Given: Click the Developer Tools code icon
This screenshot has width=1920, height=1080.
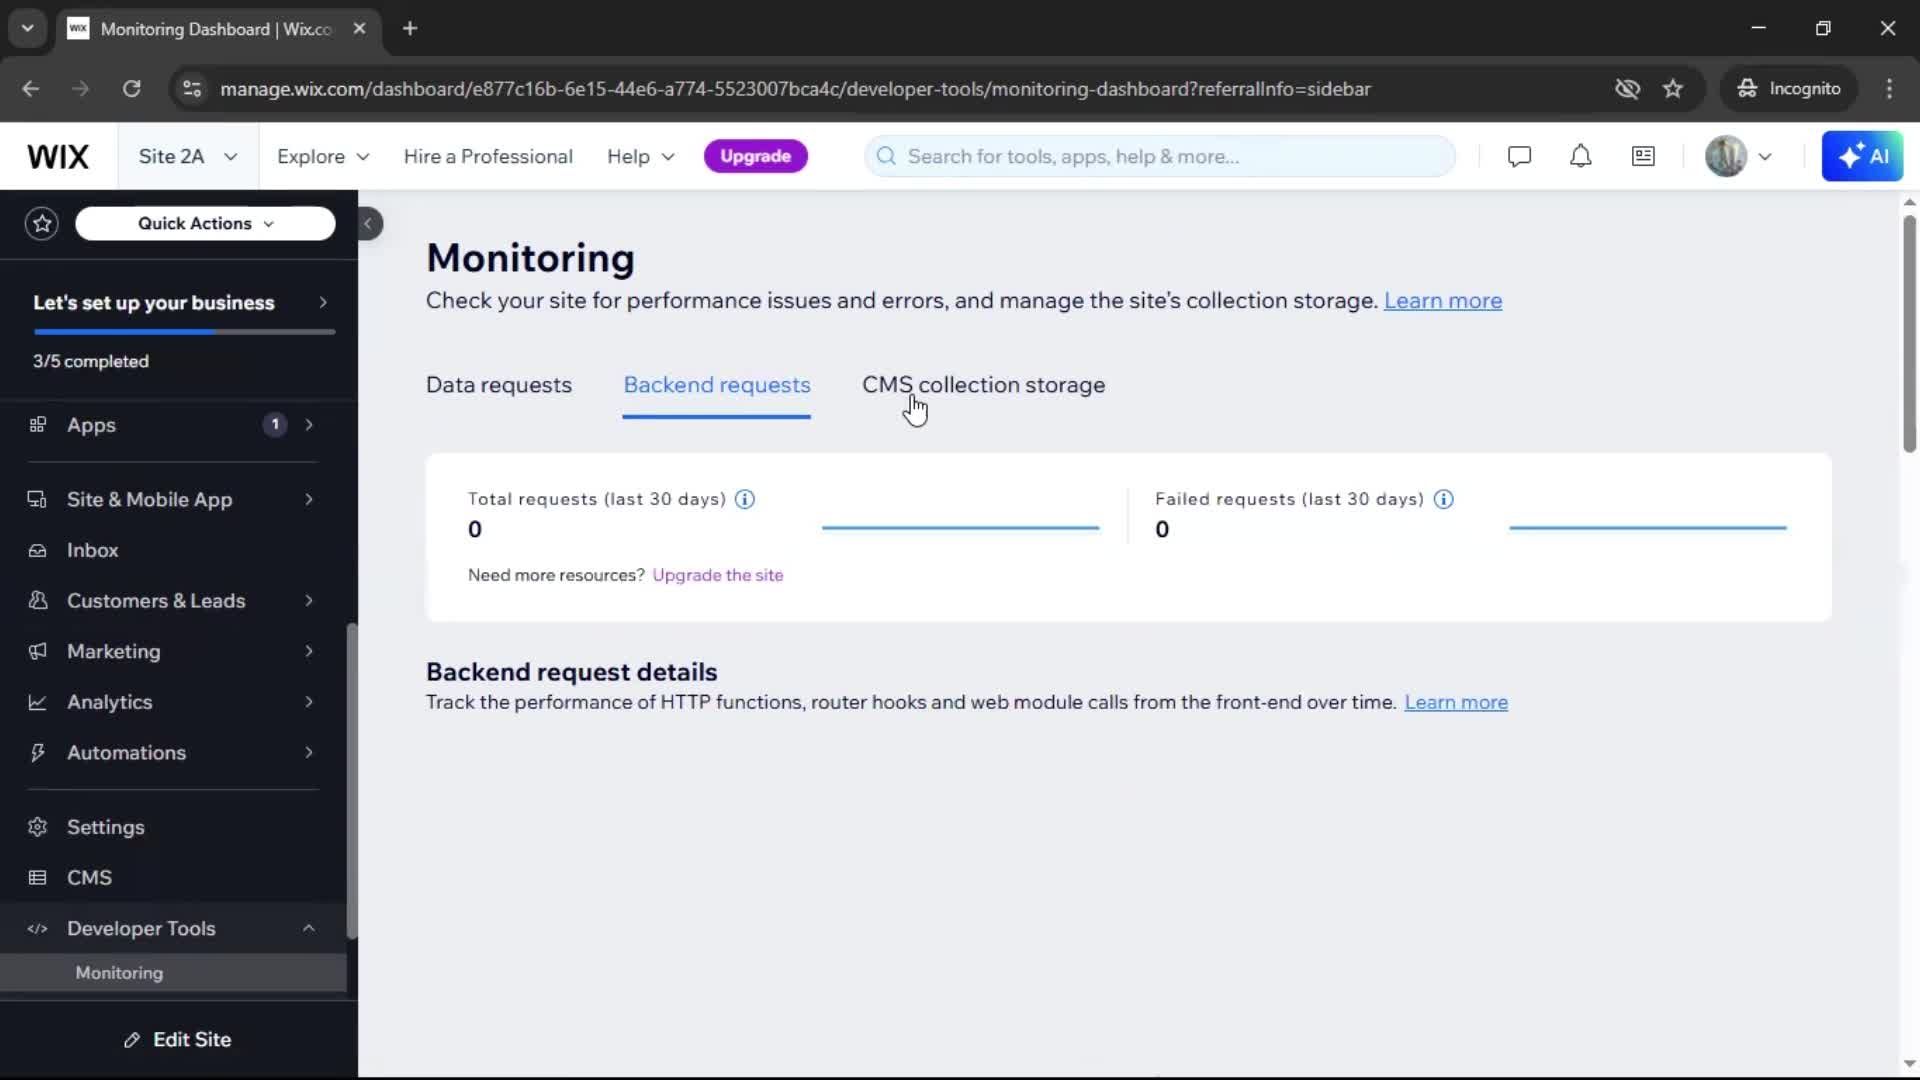Looking at the screenshot, I should (38, 929).
